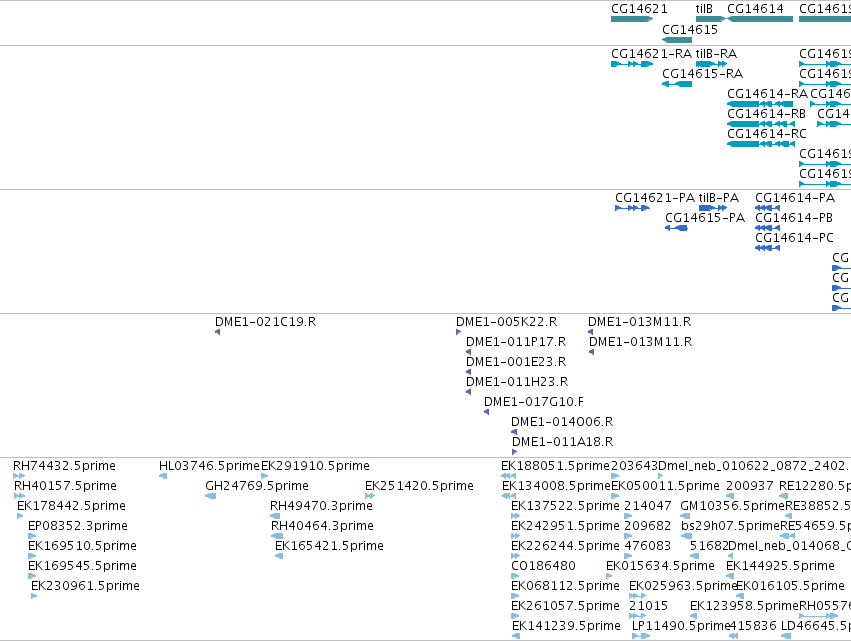The width and height of the screenshot is (851, 641).
Task: Select feature 21015
Action: (x=637, y=616)
